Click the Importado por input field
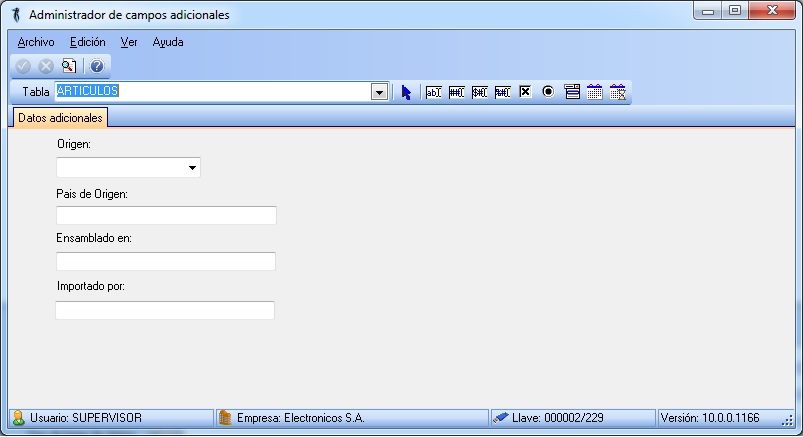The height and width of the screenshot is (437, 803). click(x=165, y=310)
